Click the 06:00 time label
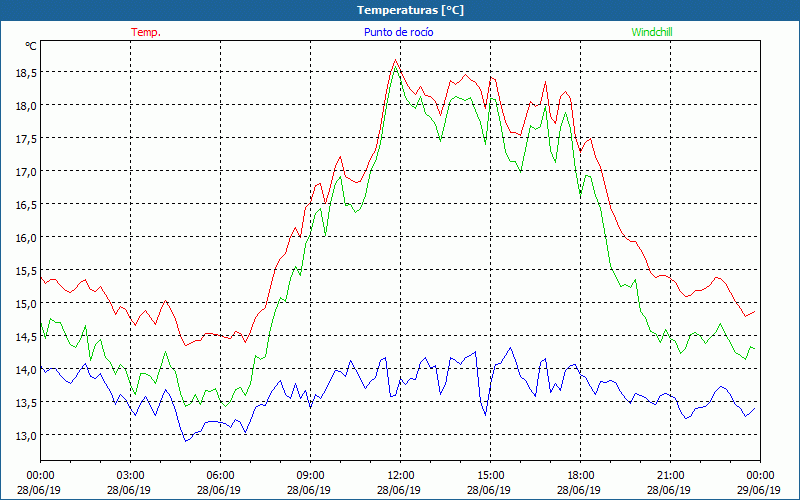 click(x=220, y=476)
